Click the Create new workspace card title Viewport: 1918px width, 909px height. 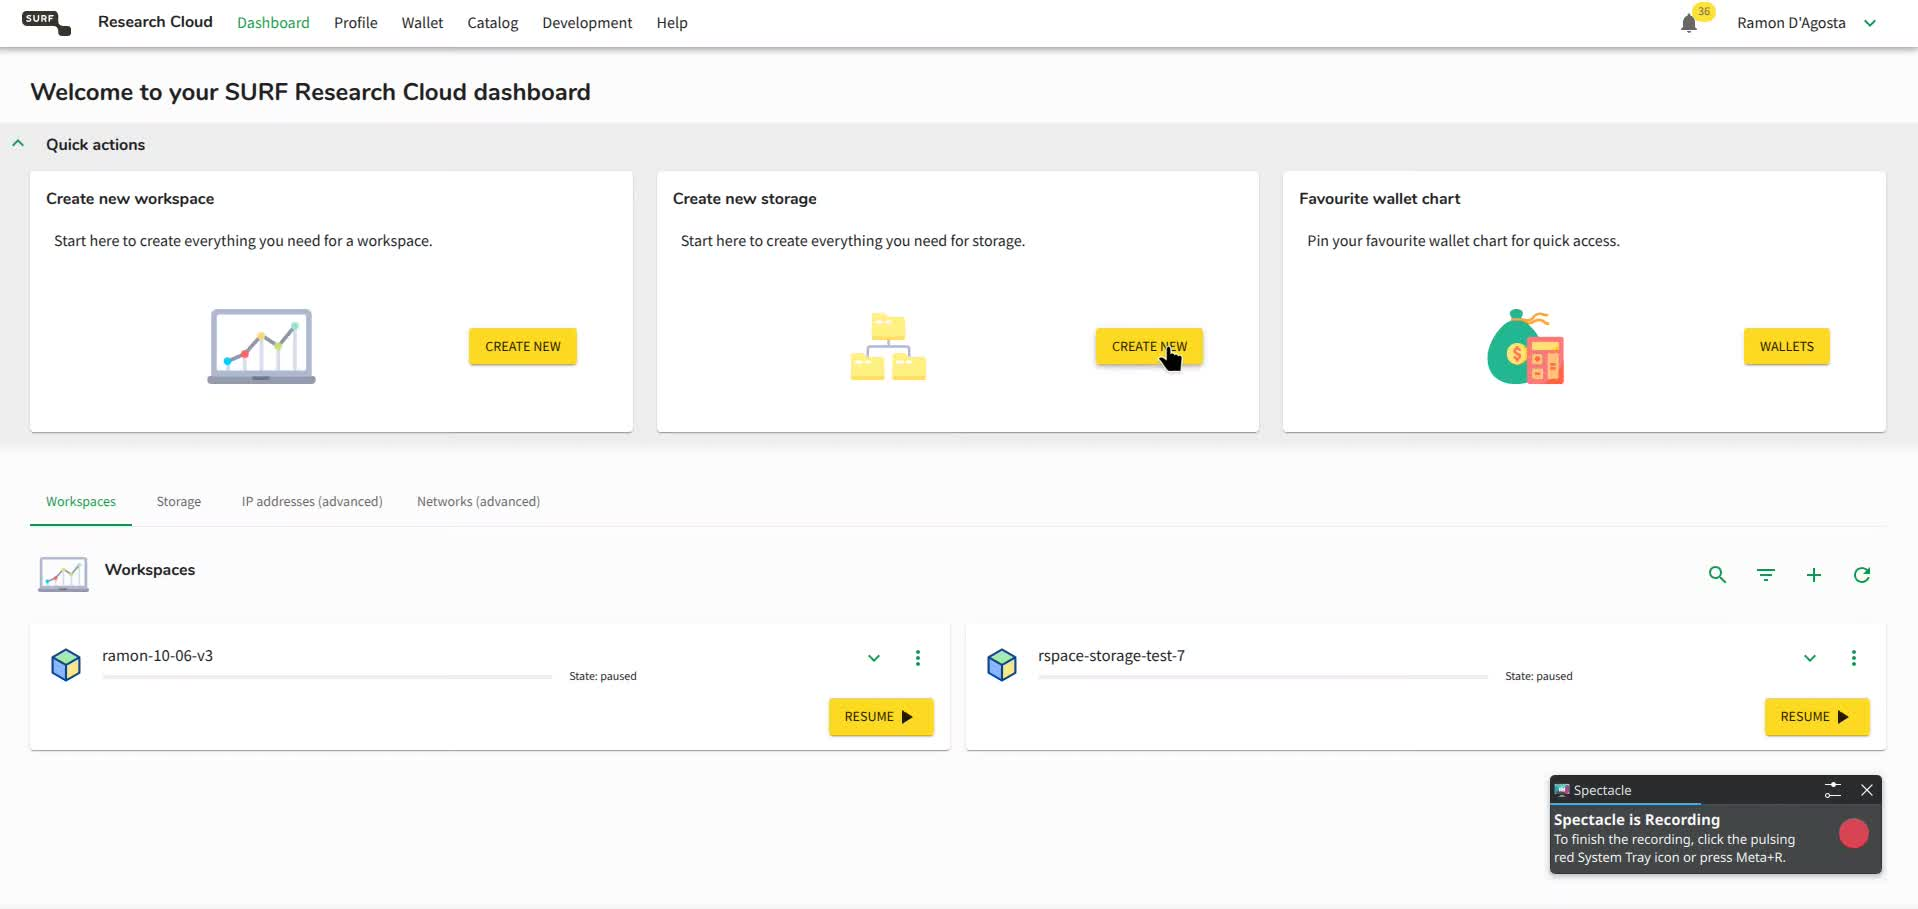pos(130,199)
